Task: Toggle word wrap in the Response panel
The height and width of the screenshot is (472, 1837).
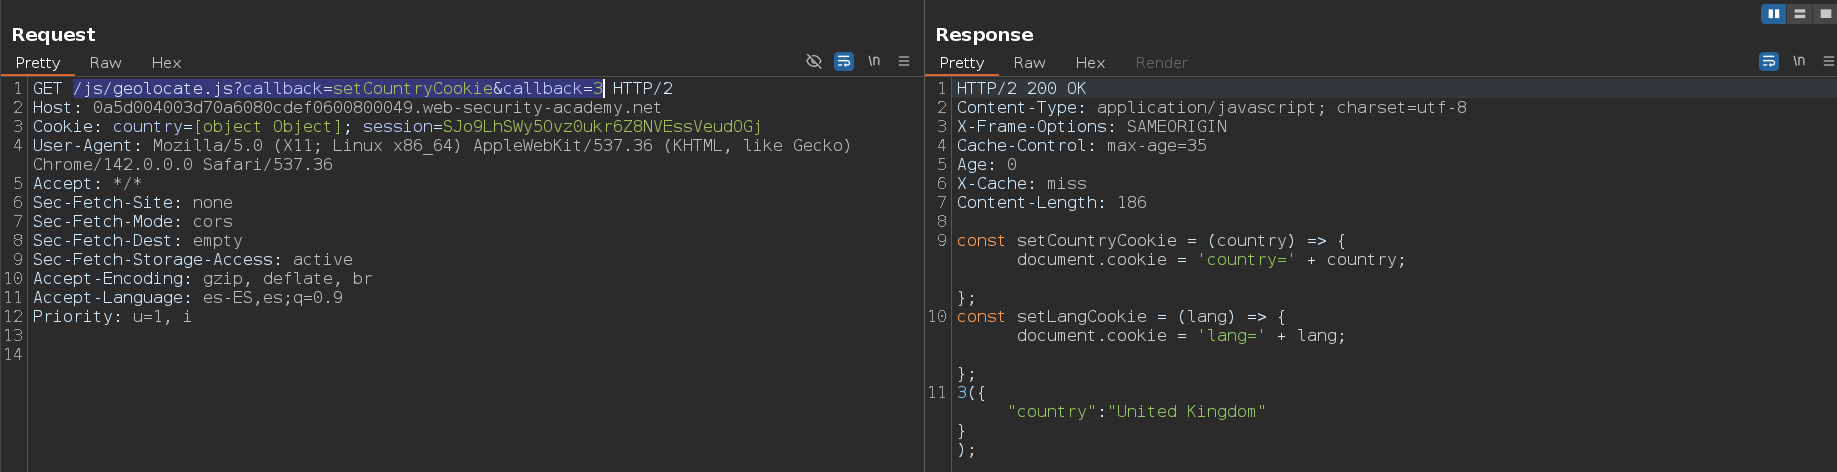Action: pos(1768,62)
